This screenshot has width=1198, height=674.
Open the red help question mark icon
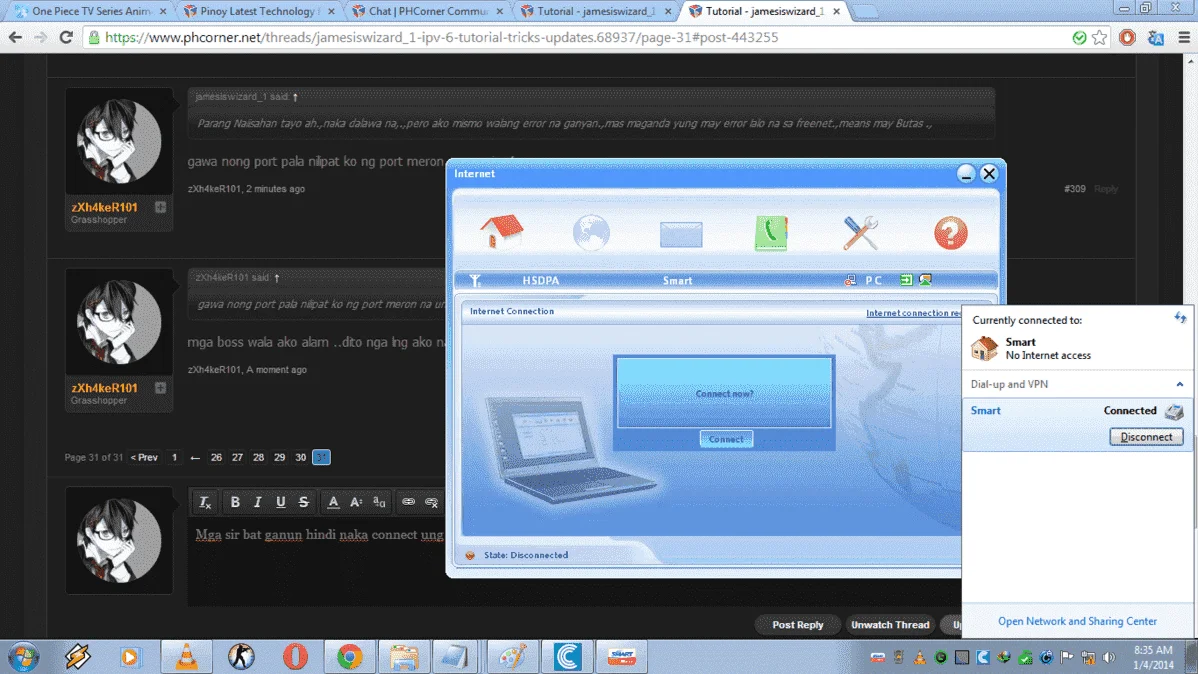[950, 233]
